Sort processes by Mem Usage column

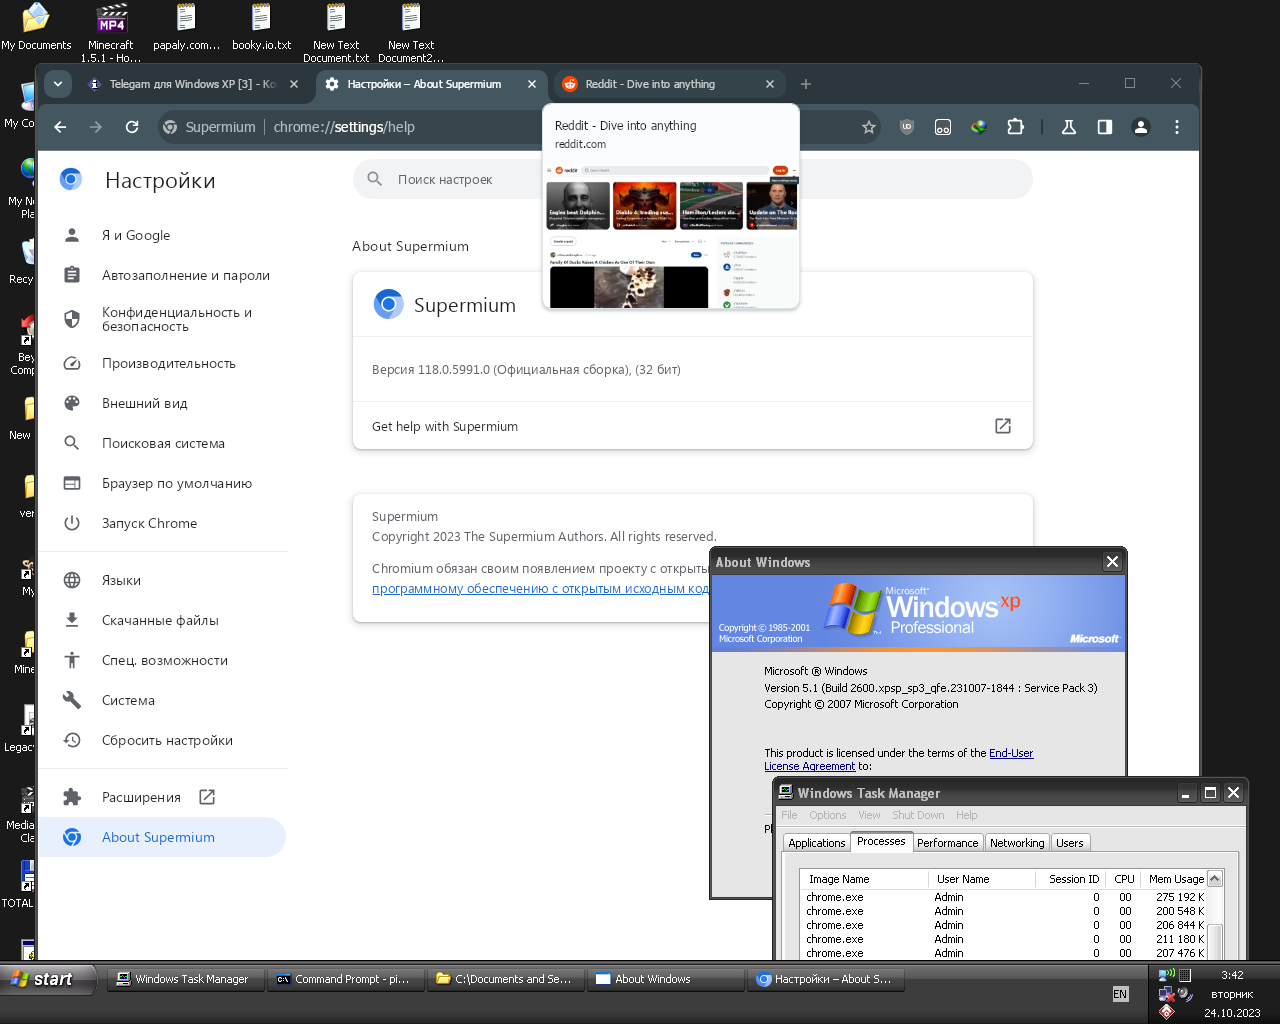pos(1172,879)
